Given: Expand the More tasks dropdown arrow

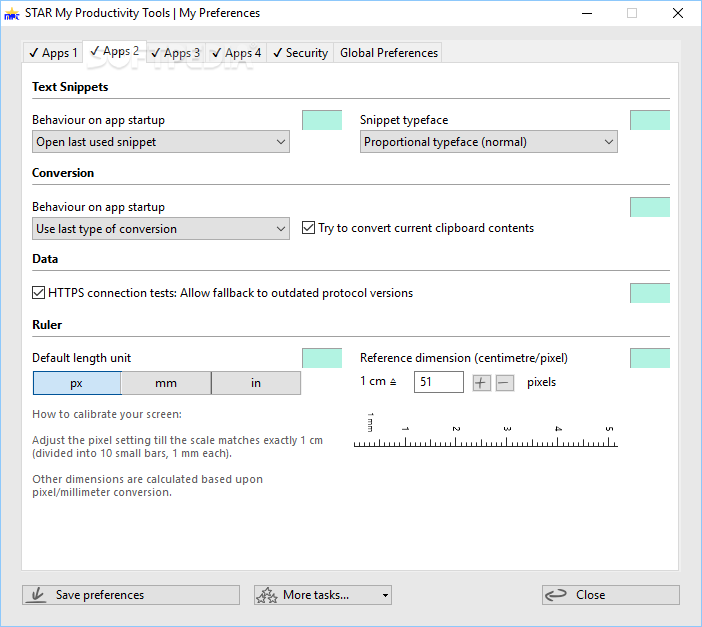Looking at the screenshot, I should click(385, 595).
